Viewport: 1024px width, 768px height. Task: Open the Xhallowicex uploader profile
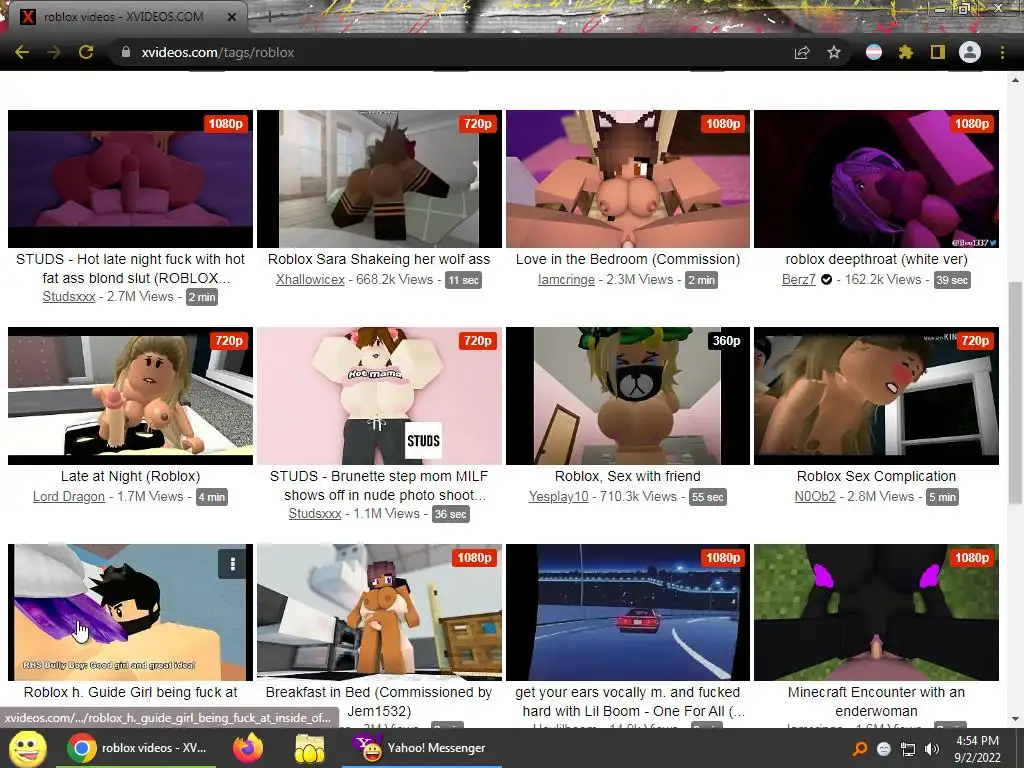tap(310, 280)
